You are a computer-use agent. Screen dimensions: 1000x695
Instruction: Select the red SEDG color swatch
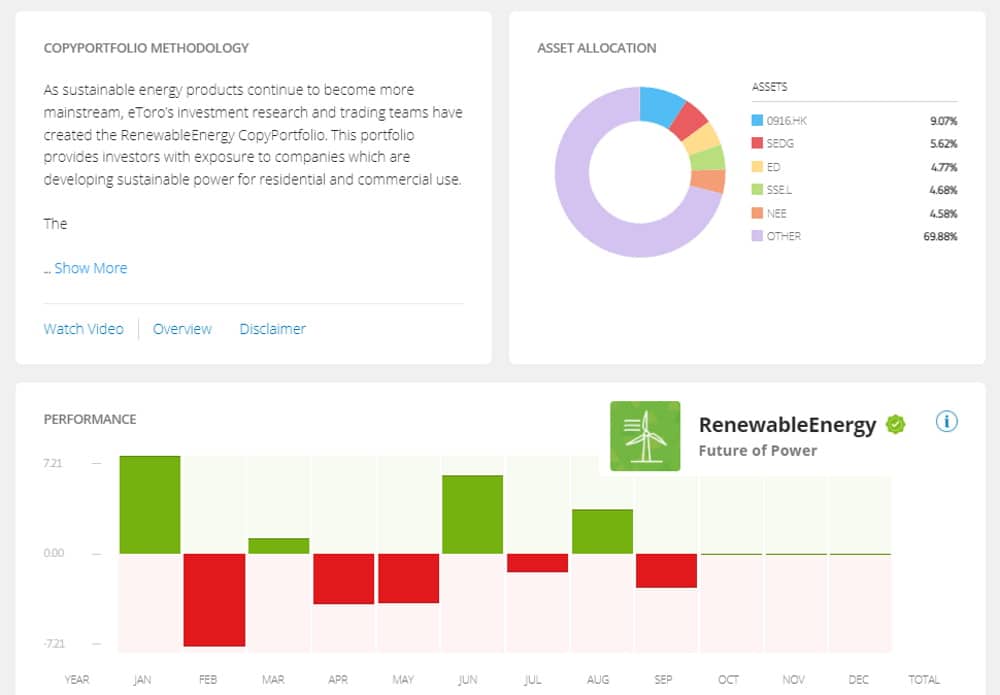757,143
